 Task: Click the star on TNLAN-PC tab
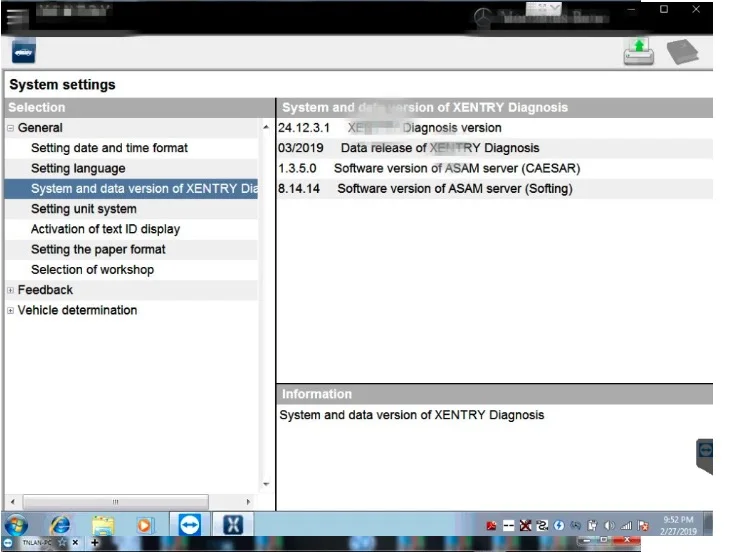click(x=62, y=543)
